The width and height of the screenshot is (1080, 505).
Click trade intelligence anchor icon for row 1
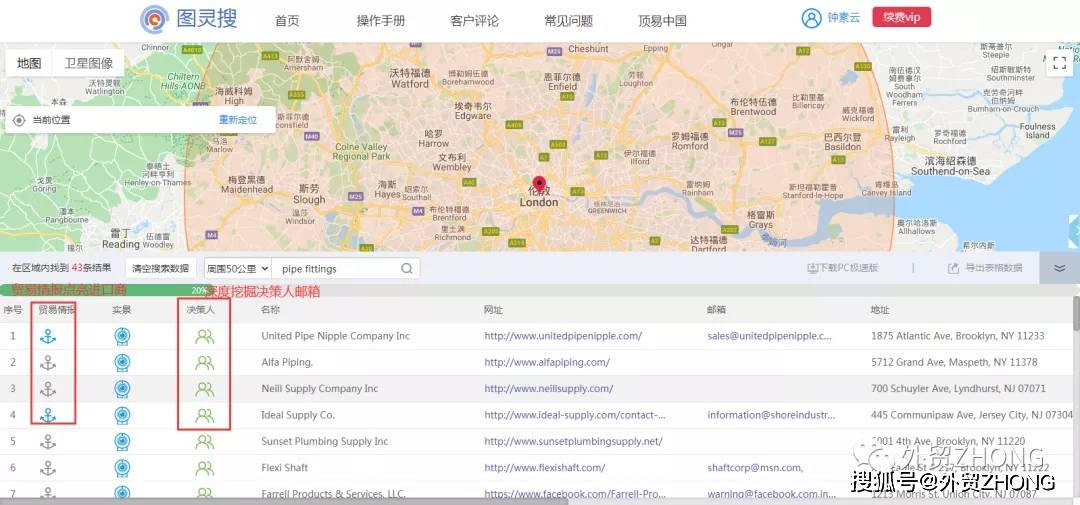47,337
